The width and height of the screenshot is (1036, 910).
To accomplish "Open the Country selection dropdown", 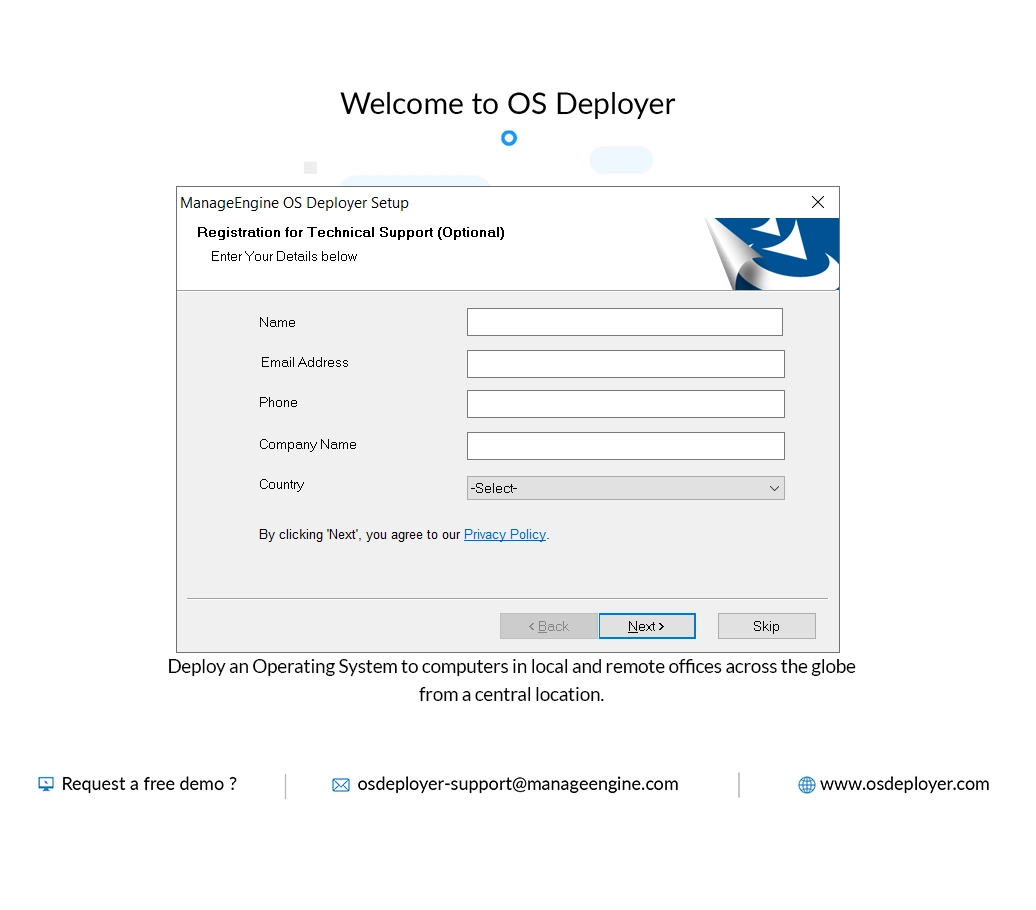I will point(625,488).
